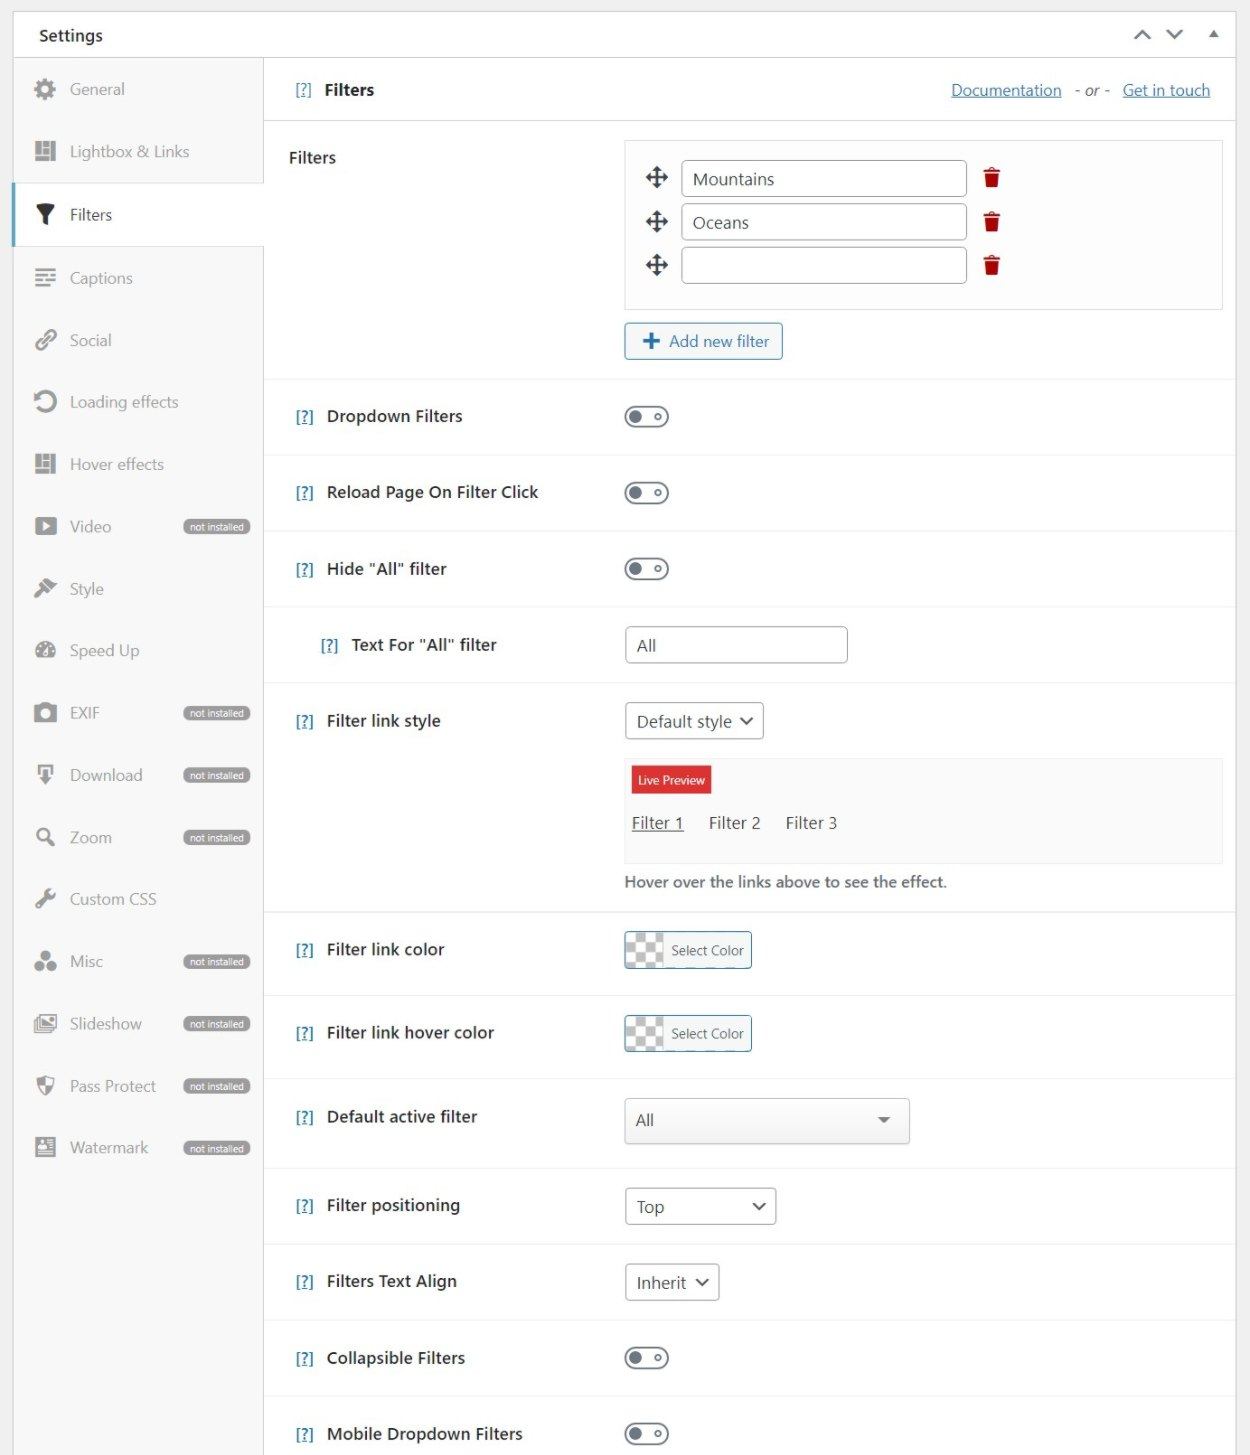The height and width of the screenshot is (1455, 1250).
Task: Turn on Hide "All" filter switch
Action: 646,568
